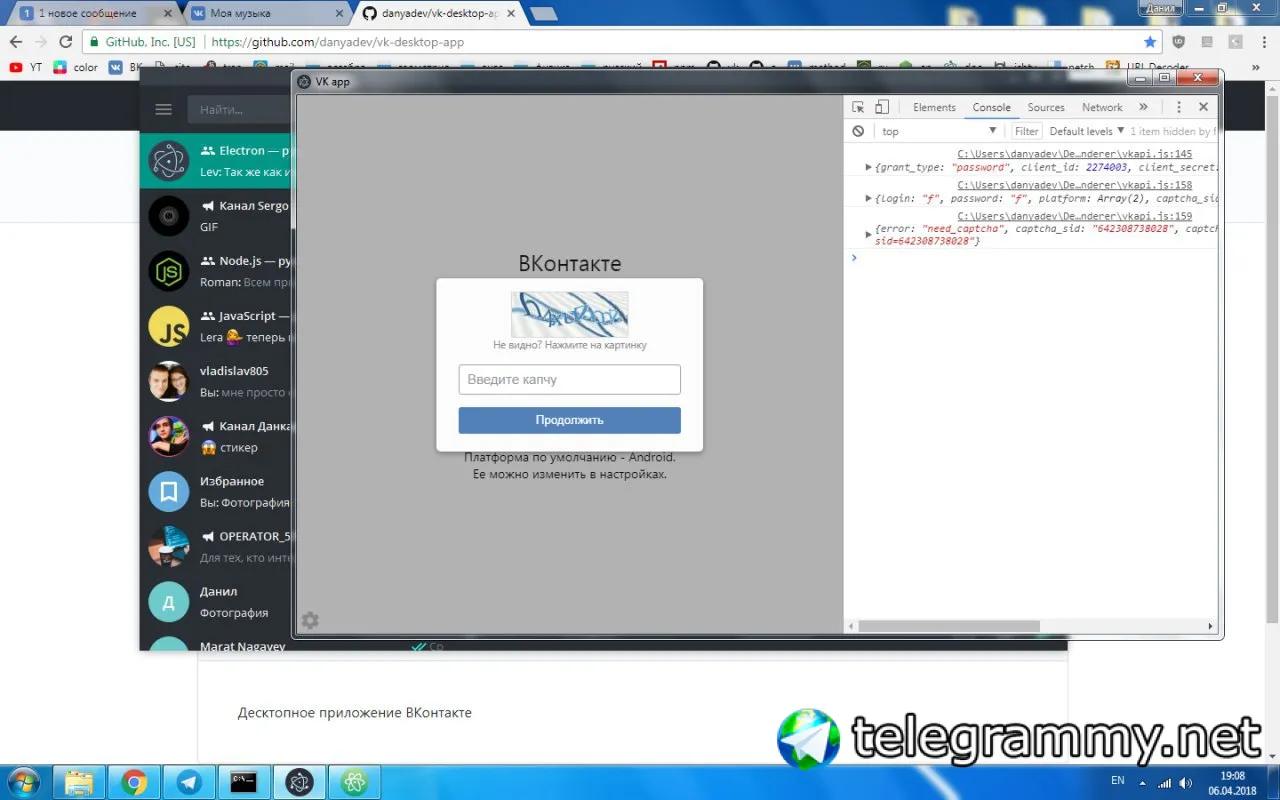Viewport: 1280px width, 800px height.
Task: Open the vkapi.js:158 source link
Action: click(x=1075, y=185)
